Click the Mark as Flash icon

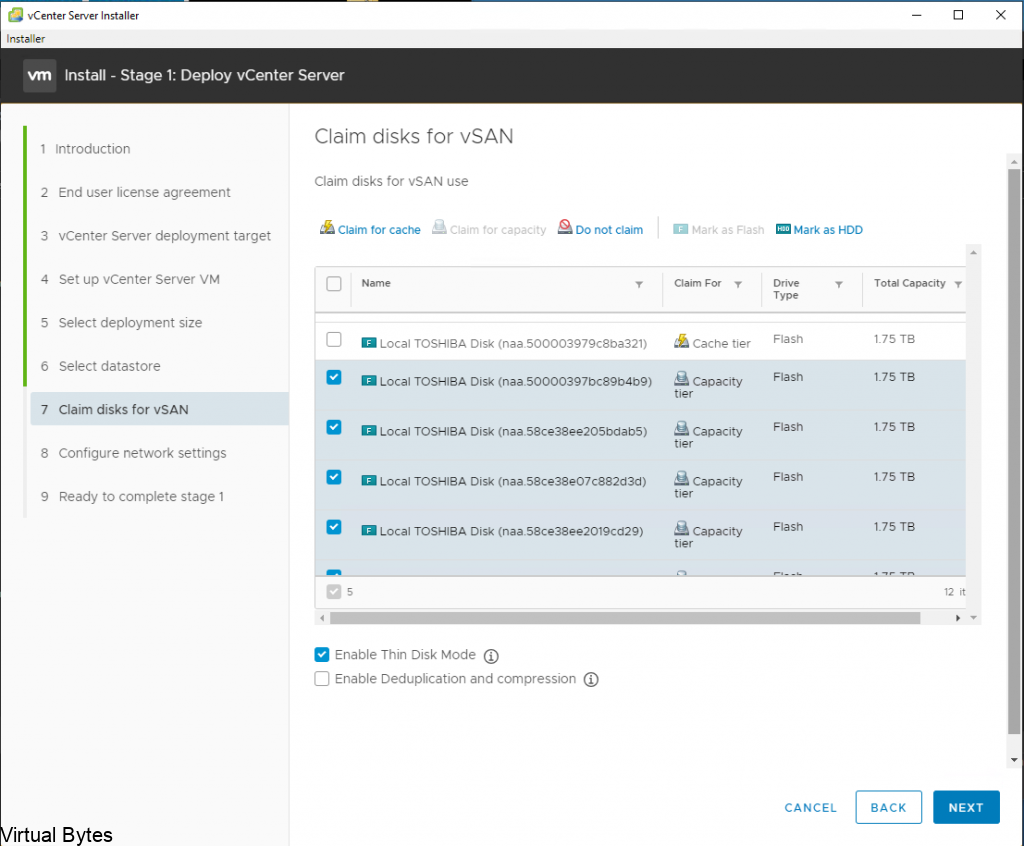click(680, 229)
